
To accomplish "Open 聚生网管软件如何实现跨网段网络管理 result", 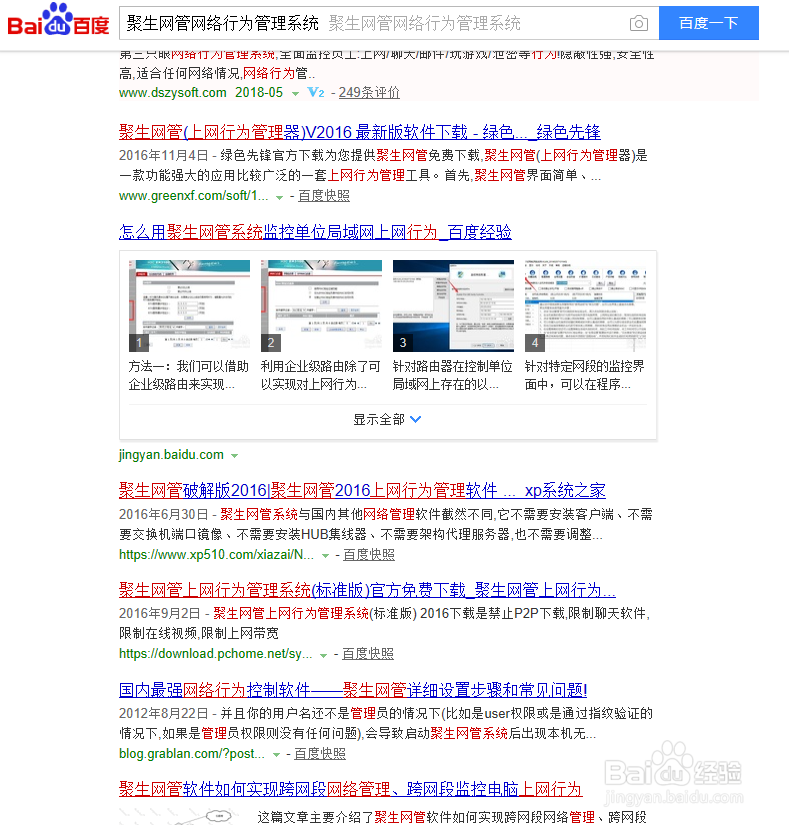I will 350,790.
